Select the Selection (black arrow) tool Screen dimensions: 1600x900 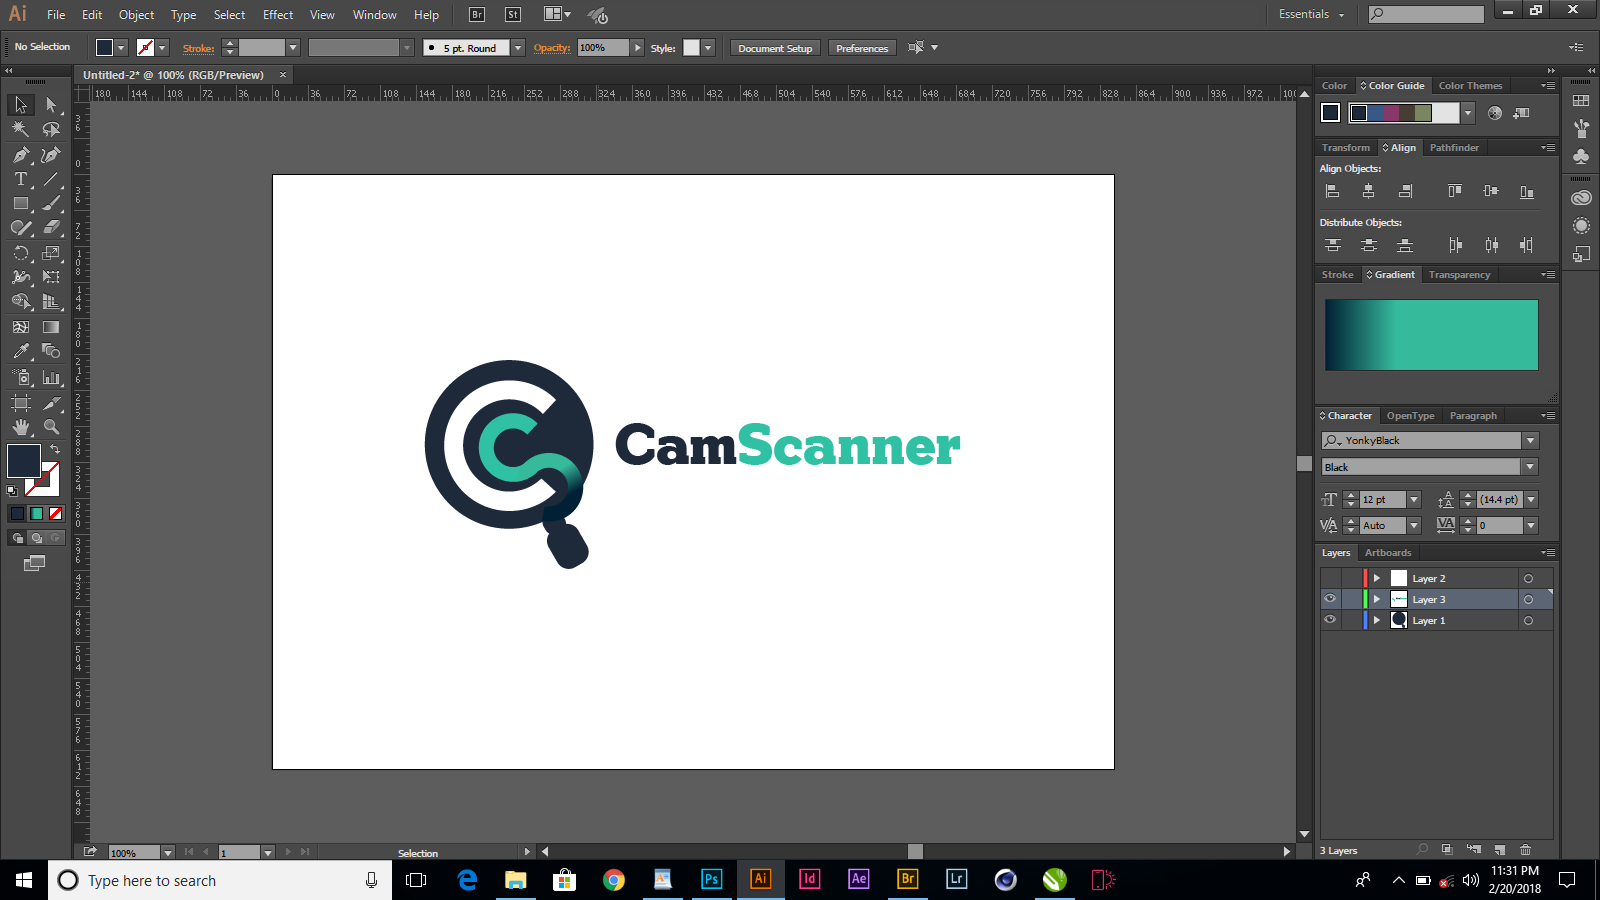coord(21,105)
